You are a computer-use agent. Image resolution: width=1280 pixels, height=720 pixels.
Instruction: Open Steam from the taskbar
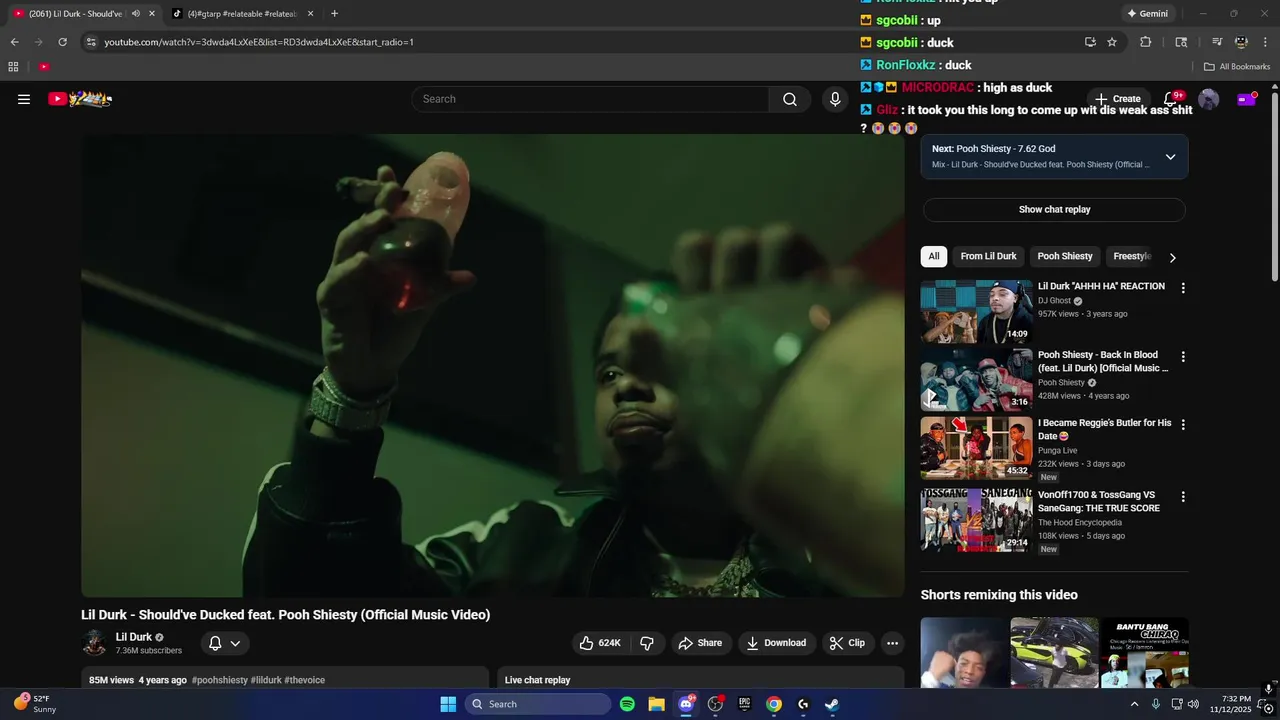(831, 704)
